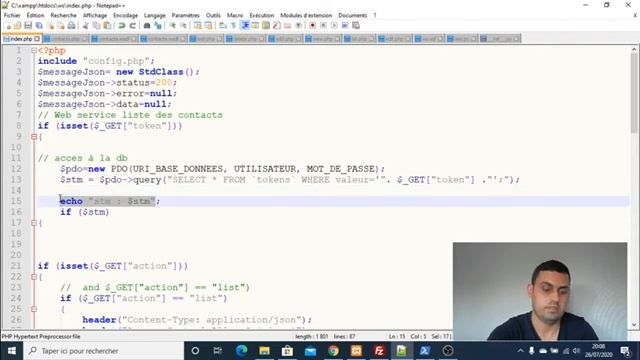The width and height of the screenshot is (640, 360).
Task: Cut selection using the scissors icon
Action: pos(86,26)
